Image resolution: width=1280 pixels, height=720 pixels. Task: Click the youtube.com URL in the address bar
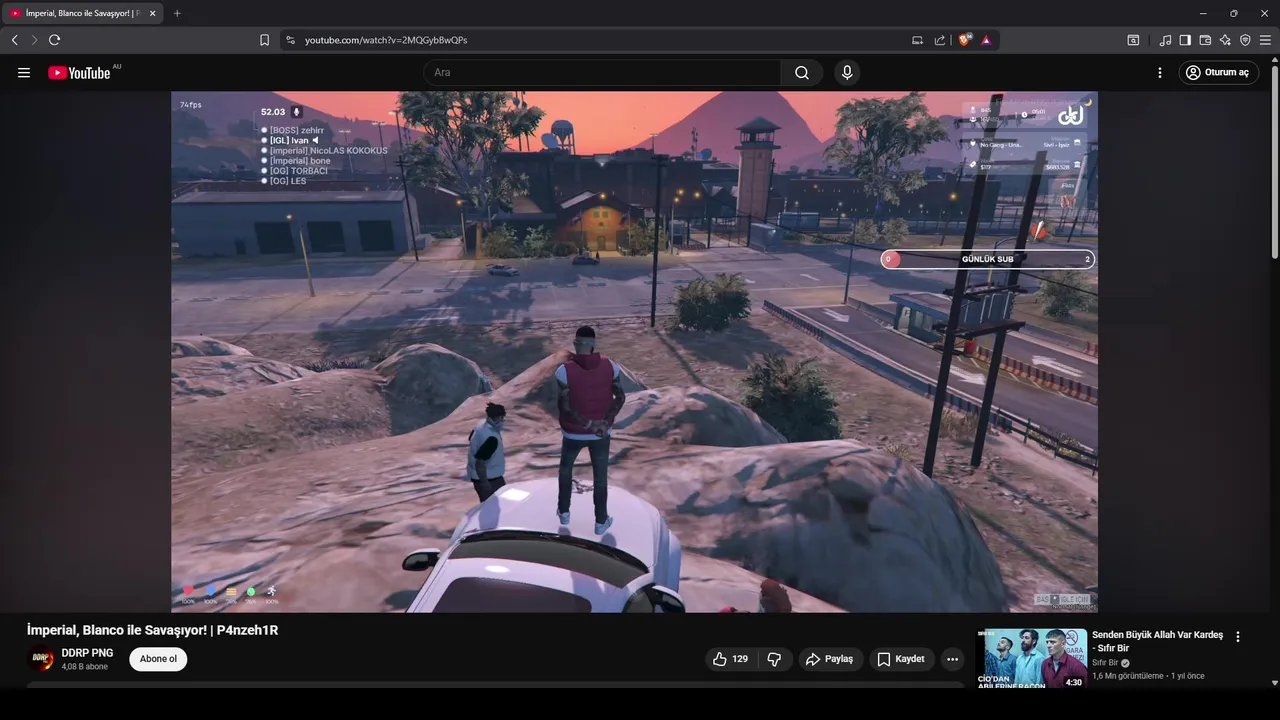point(386,40)
